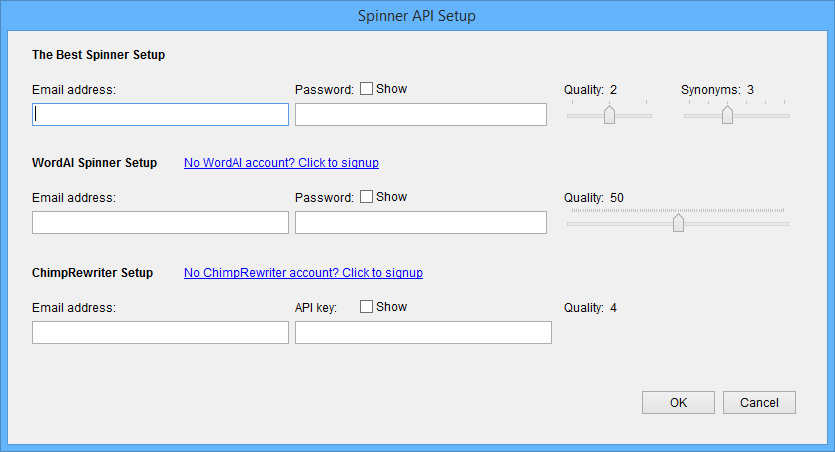Open the WordAI account signup link

point(281,163)
